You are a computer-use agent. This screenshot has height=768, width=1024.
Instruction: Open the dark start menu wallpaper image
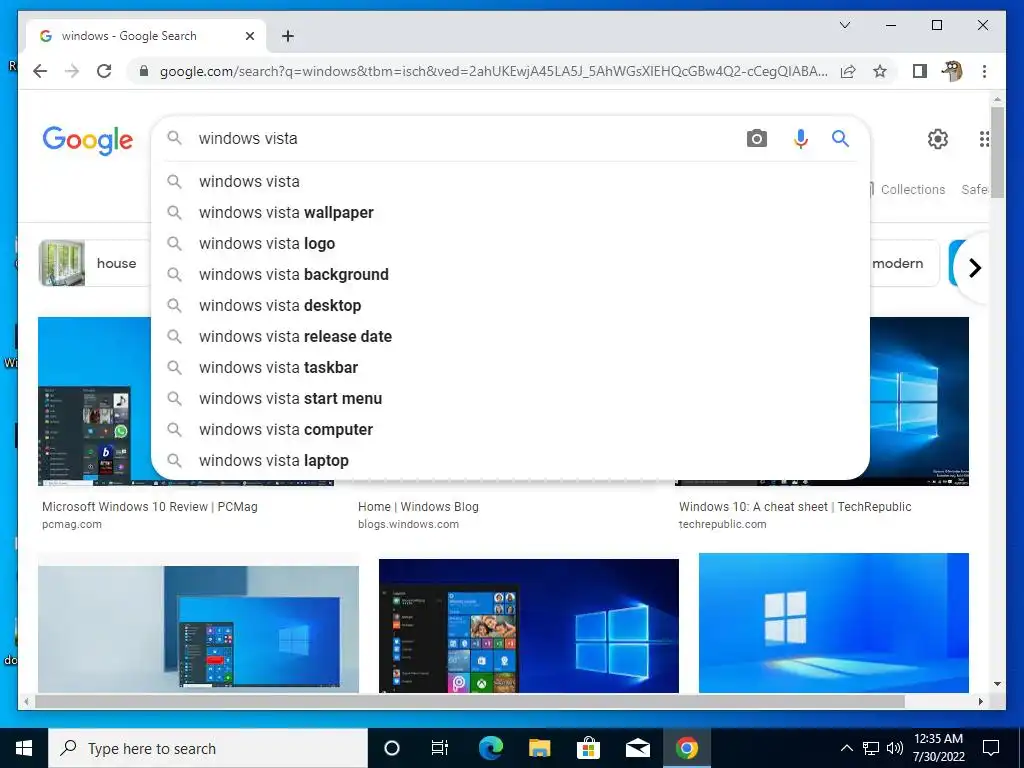coord(529,626)
